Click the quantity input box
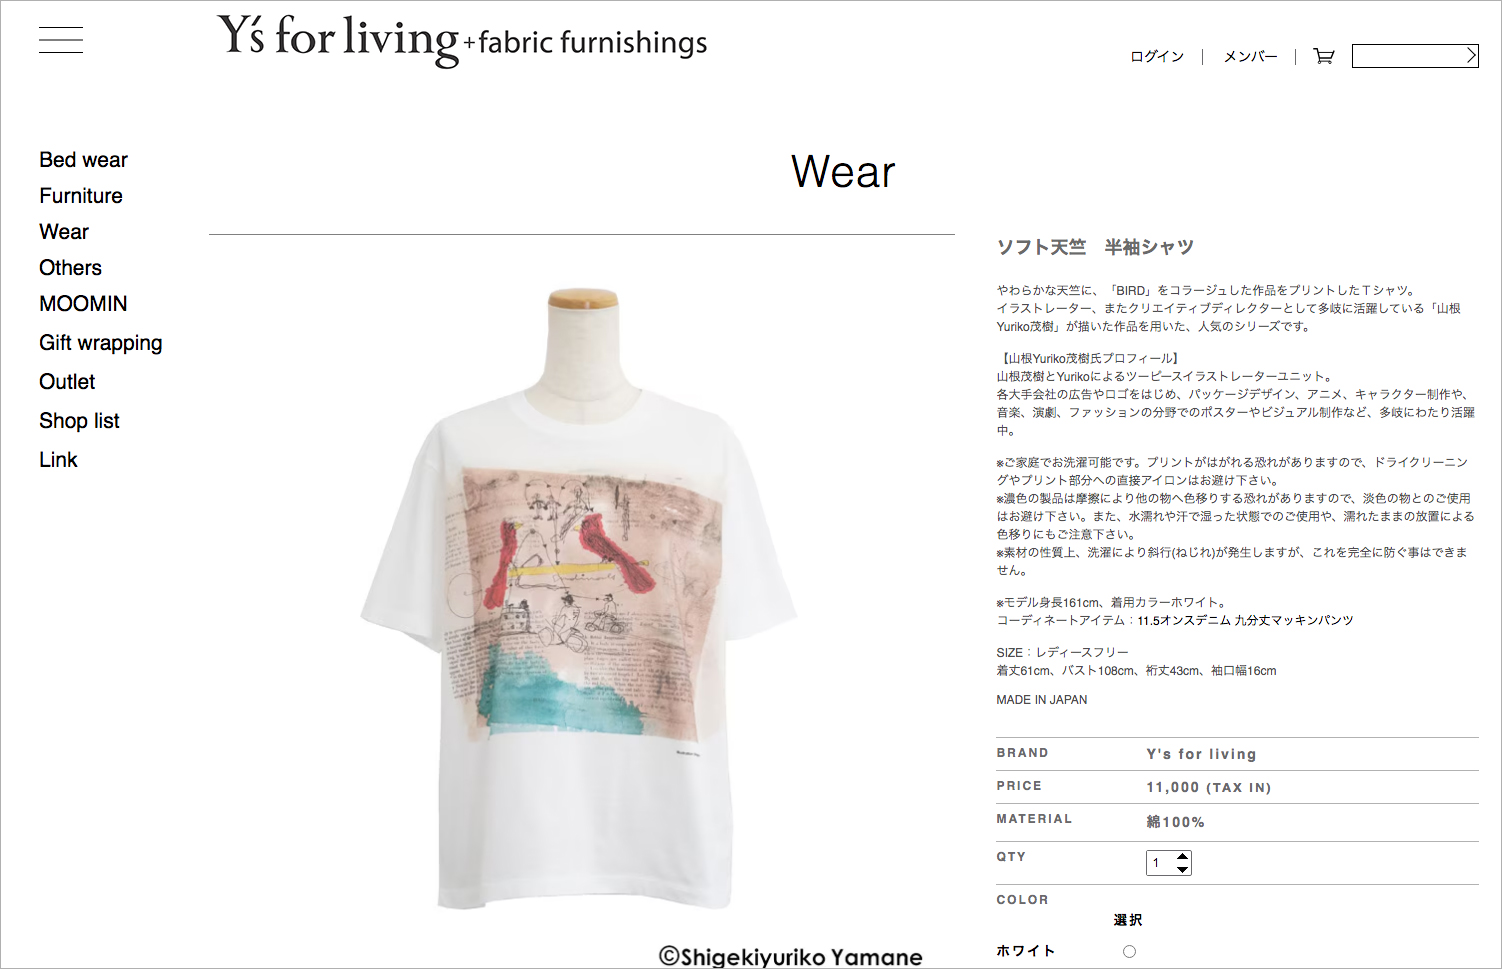Screen dimensions: 1502x969 click(x=1160, y=863)
